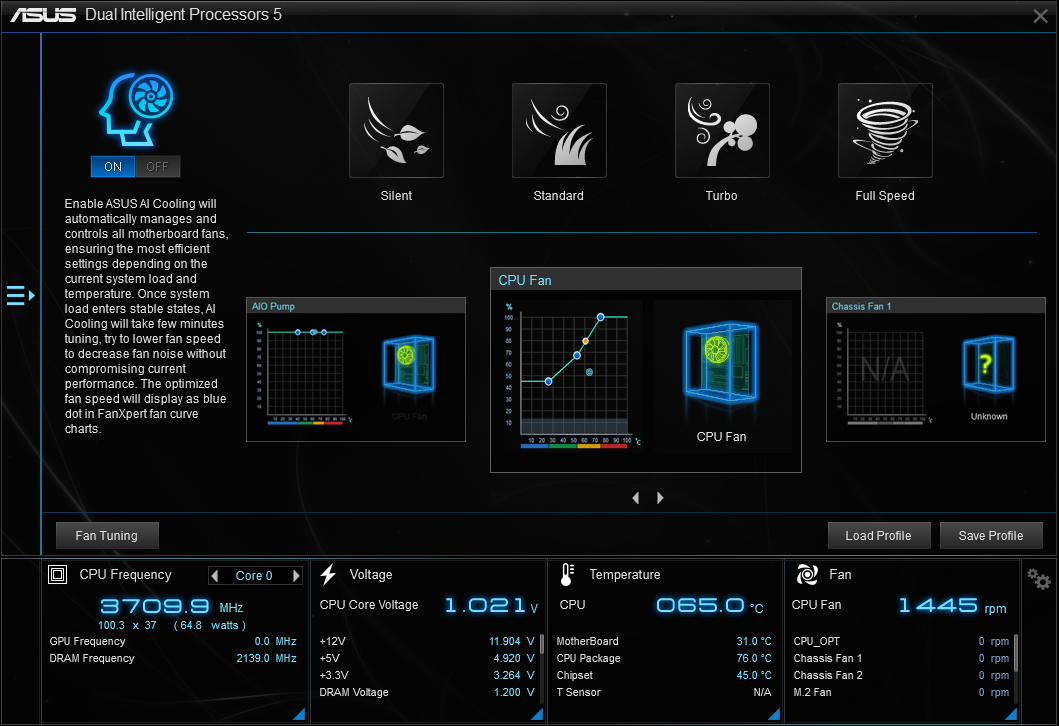Turn AI Cooling ON

(113, 166)
